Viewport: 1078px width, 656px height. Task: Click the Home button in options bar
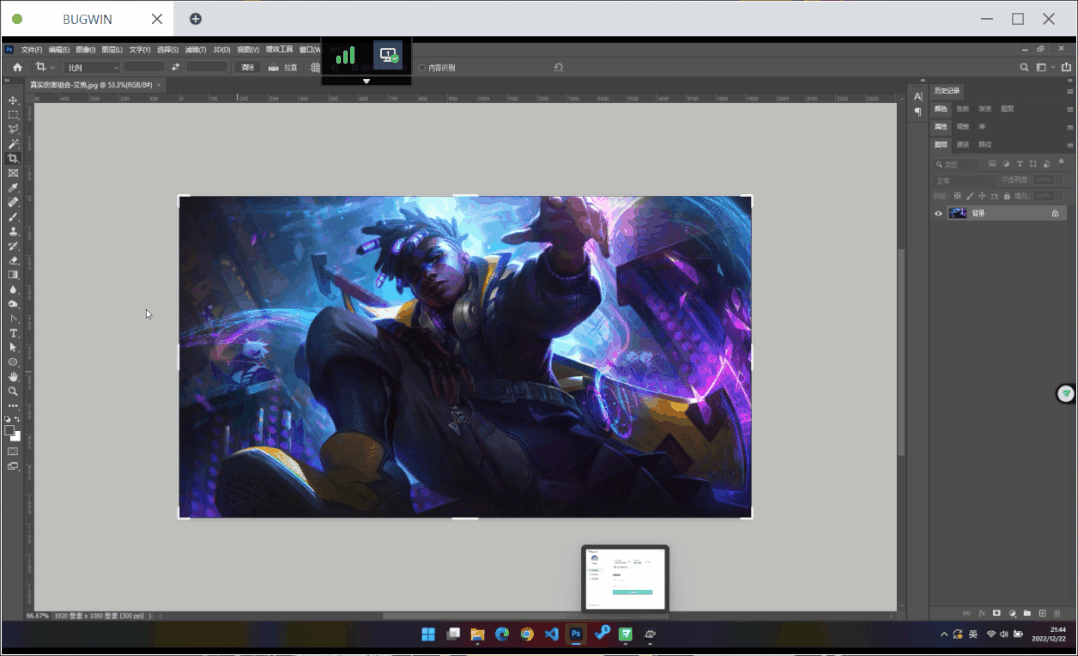click(x=17, y=67)
